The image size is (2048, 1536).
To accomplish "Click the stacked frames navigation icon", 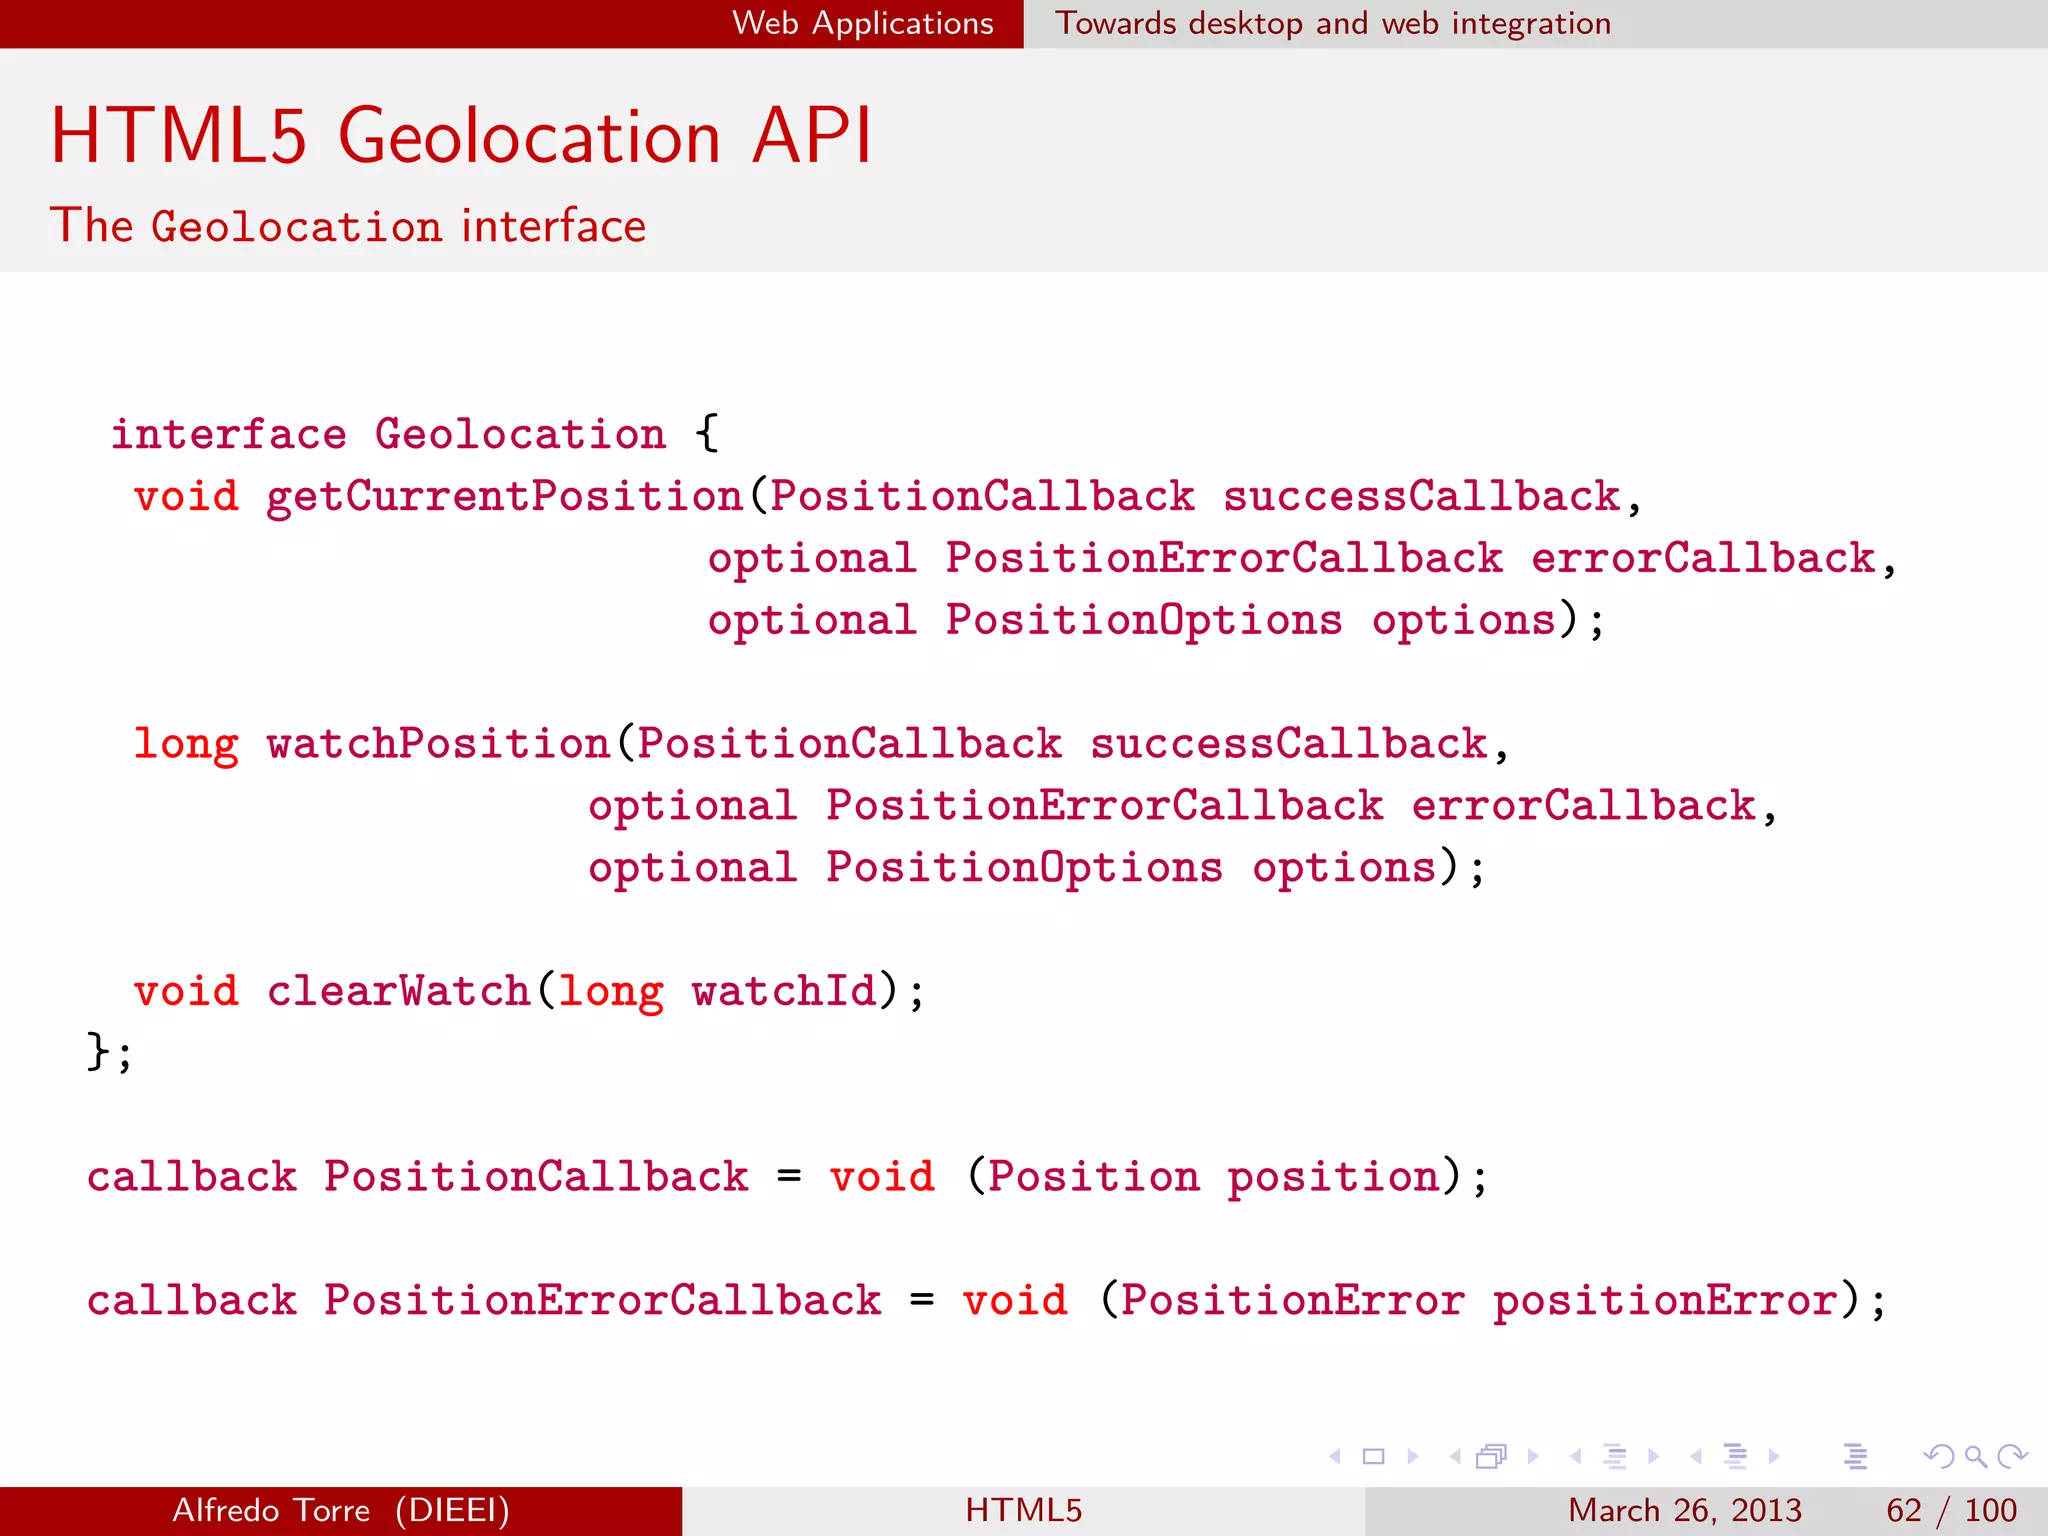I will click(1491, 1457).
